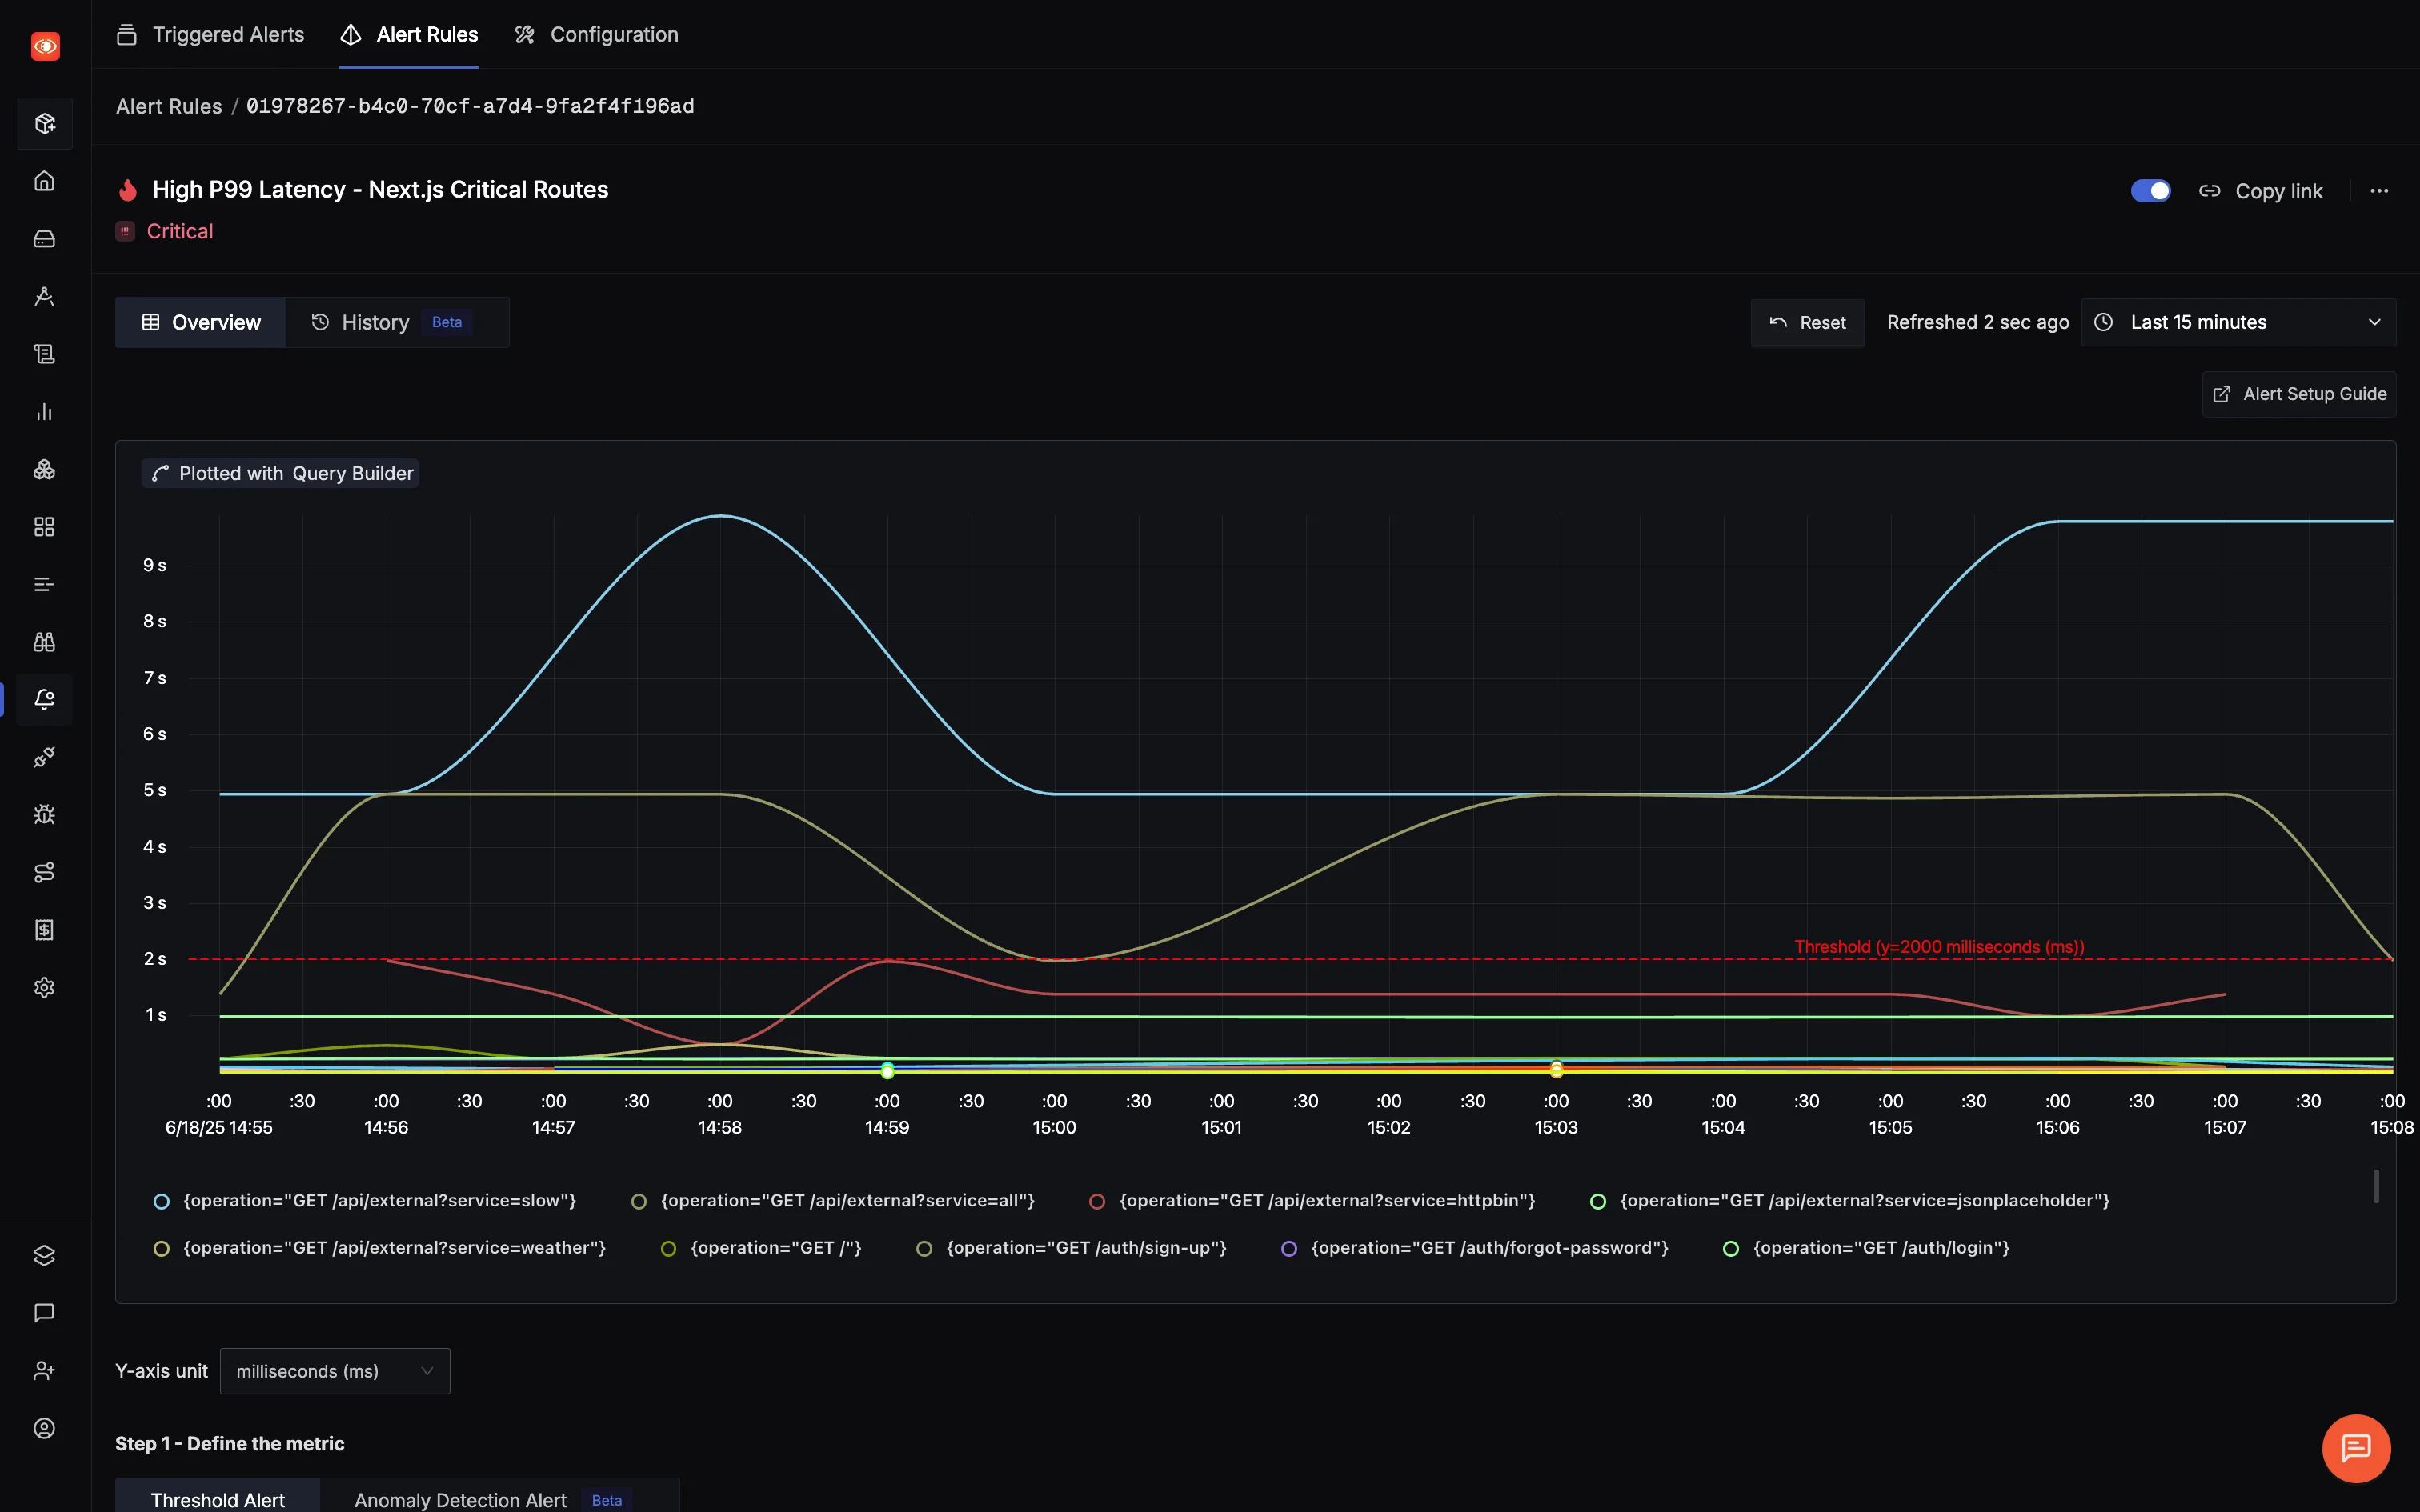Screen dimensions: 2420x1512
Task: Click the Step 1 - Define the metric heading
Action: pyautogui.click(x=230, y=1443)
